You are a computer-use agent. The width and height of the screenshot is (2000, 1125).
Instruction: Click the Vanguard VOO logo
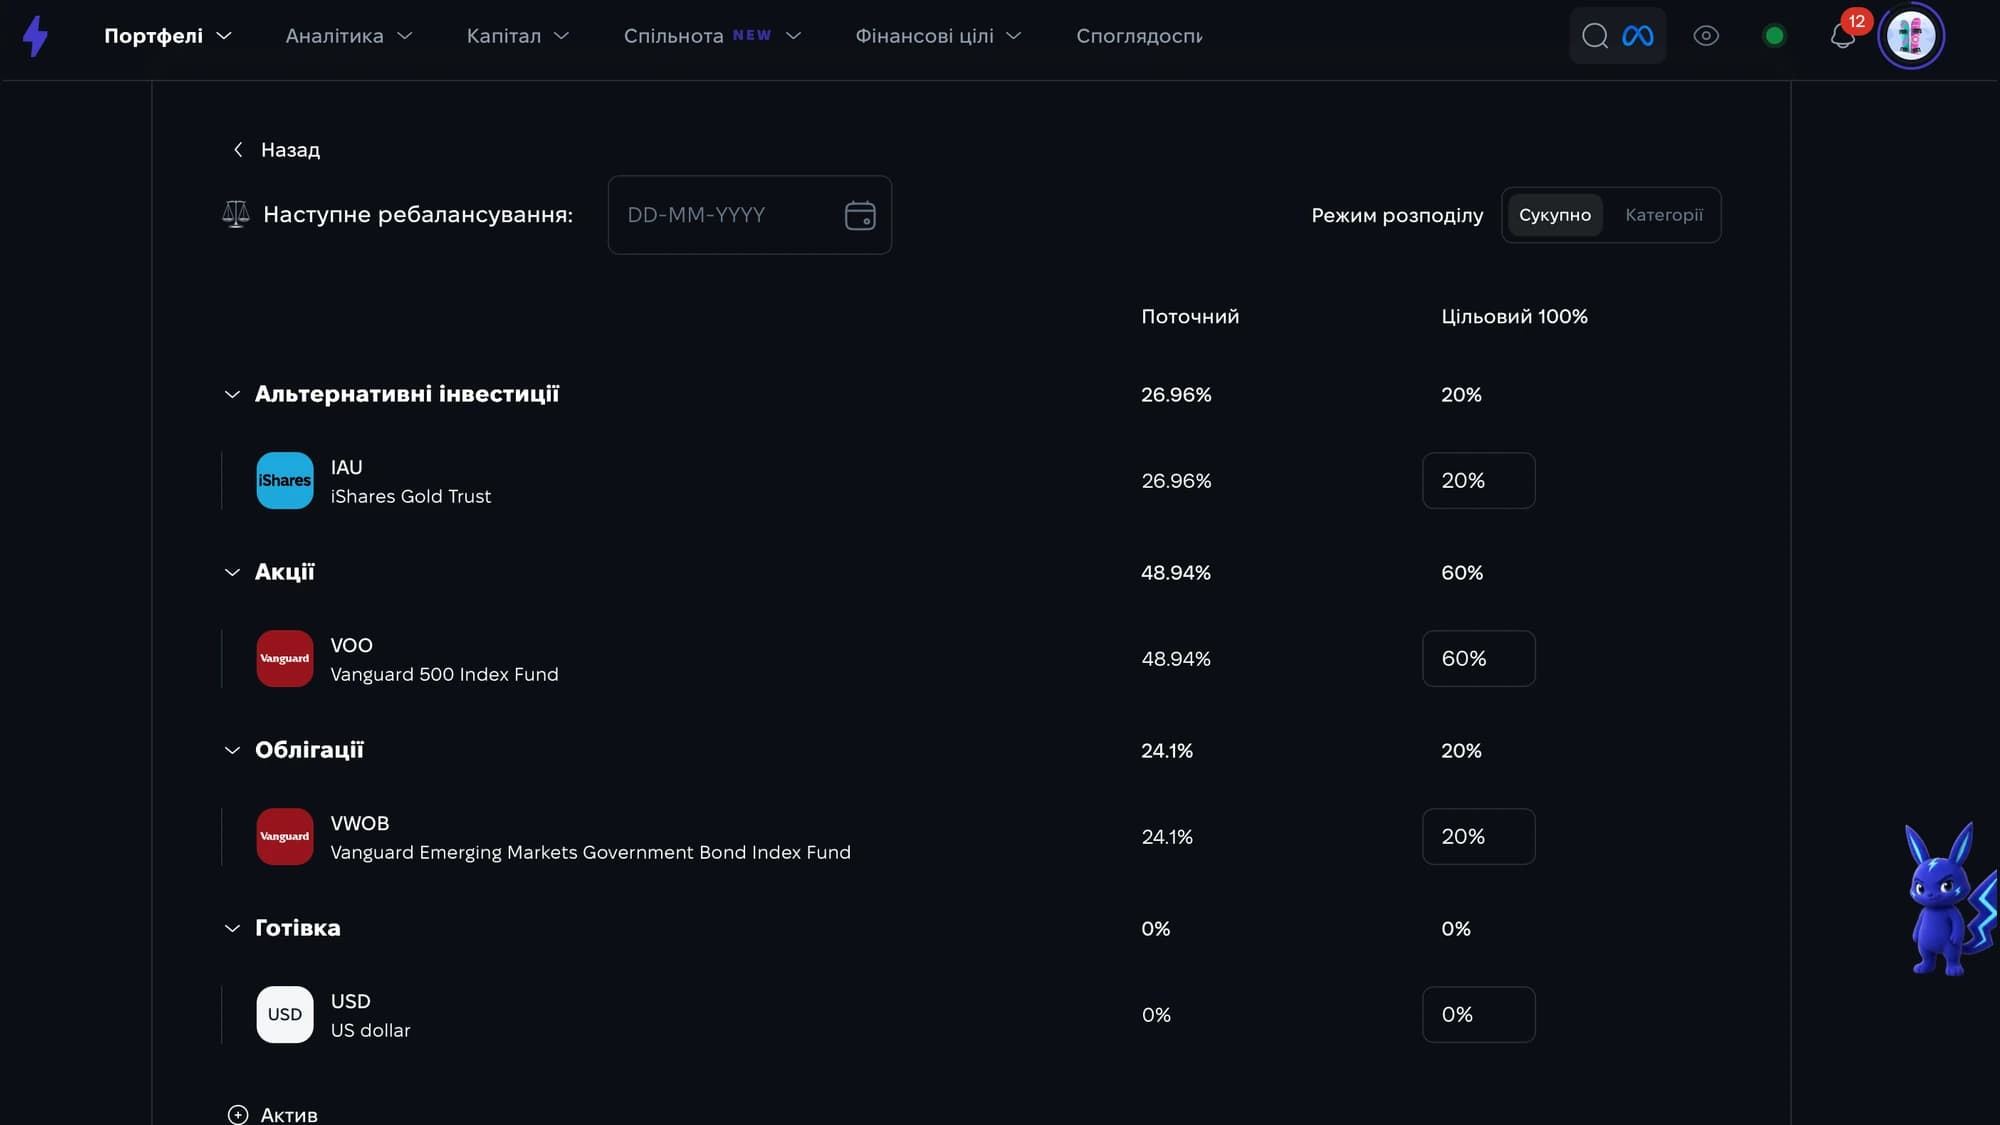tap(285, 659)
